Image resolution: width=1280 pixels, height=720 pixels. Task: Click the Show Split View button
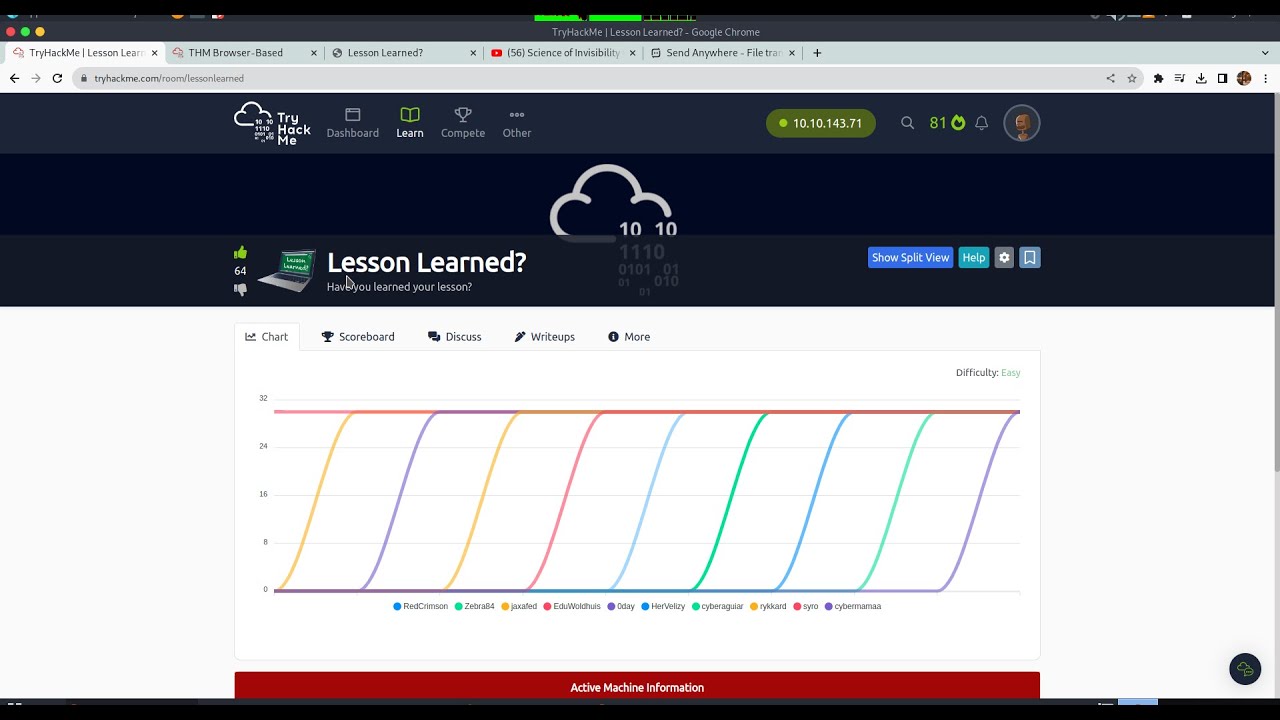(910, 257)
